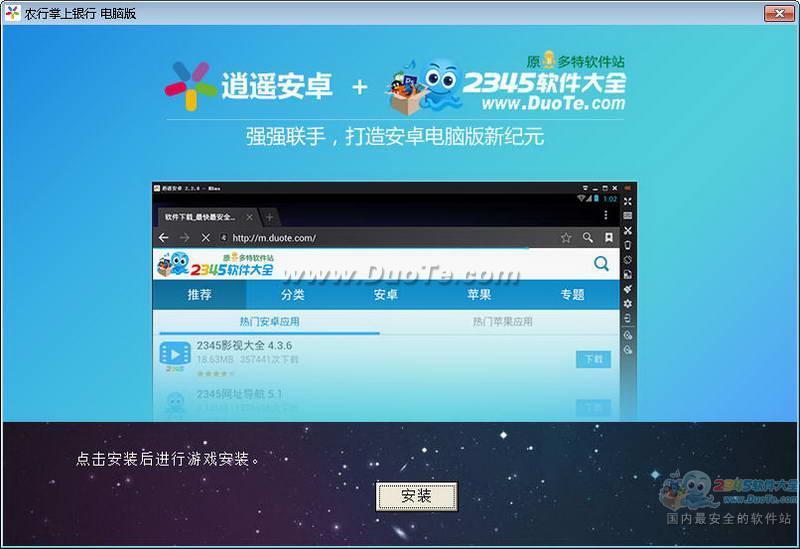Click the rotate screen icon in sidebar
Screen dimensions: 800x549
pyautogui.click(x=628, y=260)
